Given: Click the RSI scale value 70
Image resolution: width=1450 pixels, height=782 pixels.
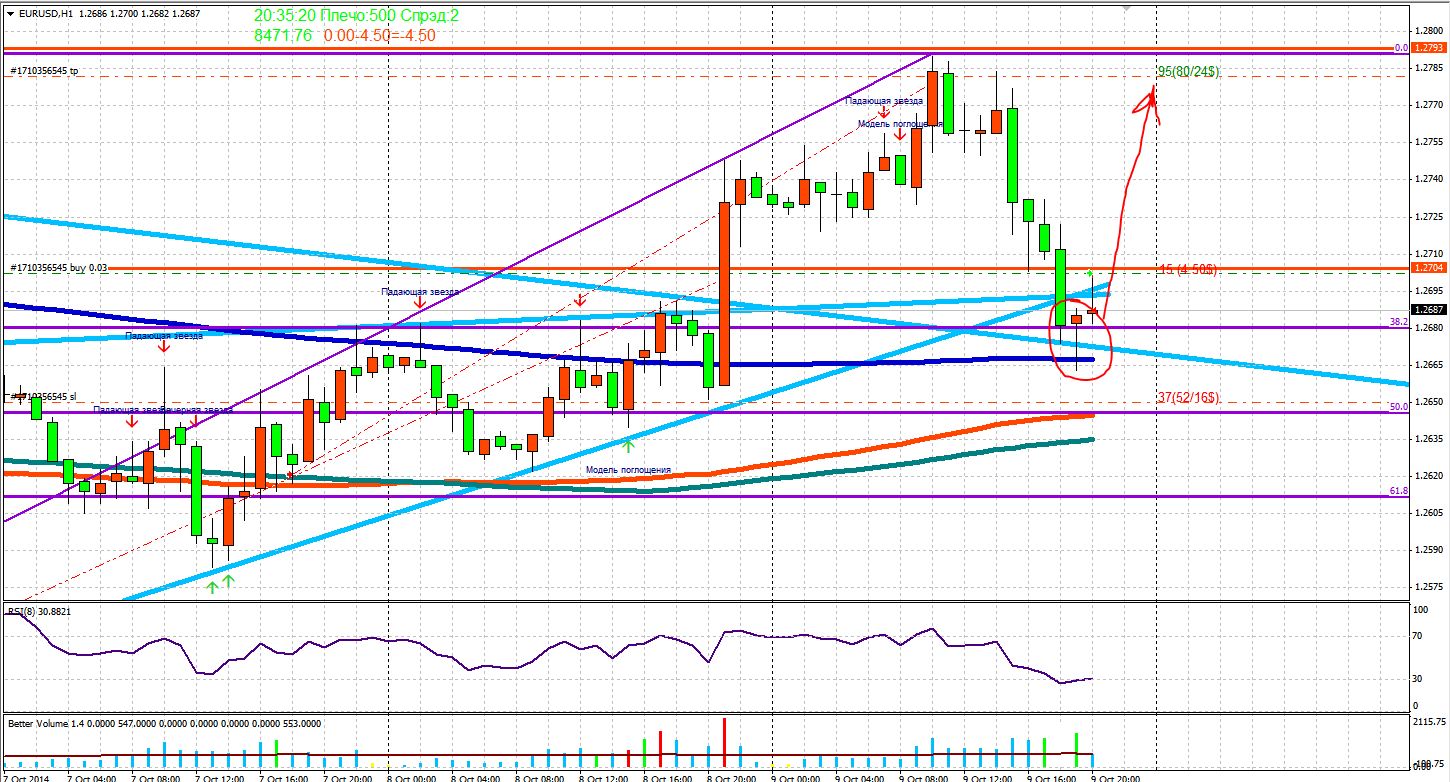Looking at the screenshot, I should coord(1418,636).
